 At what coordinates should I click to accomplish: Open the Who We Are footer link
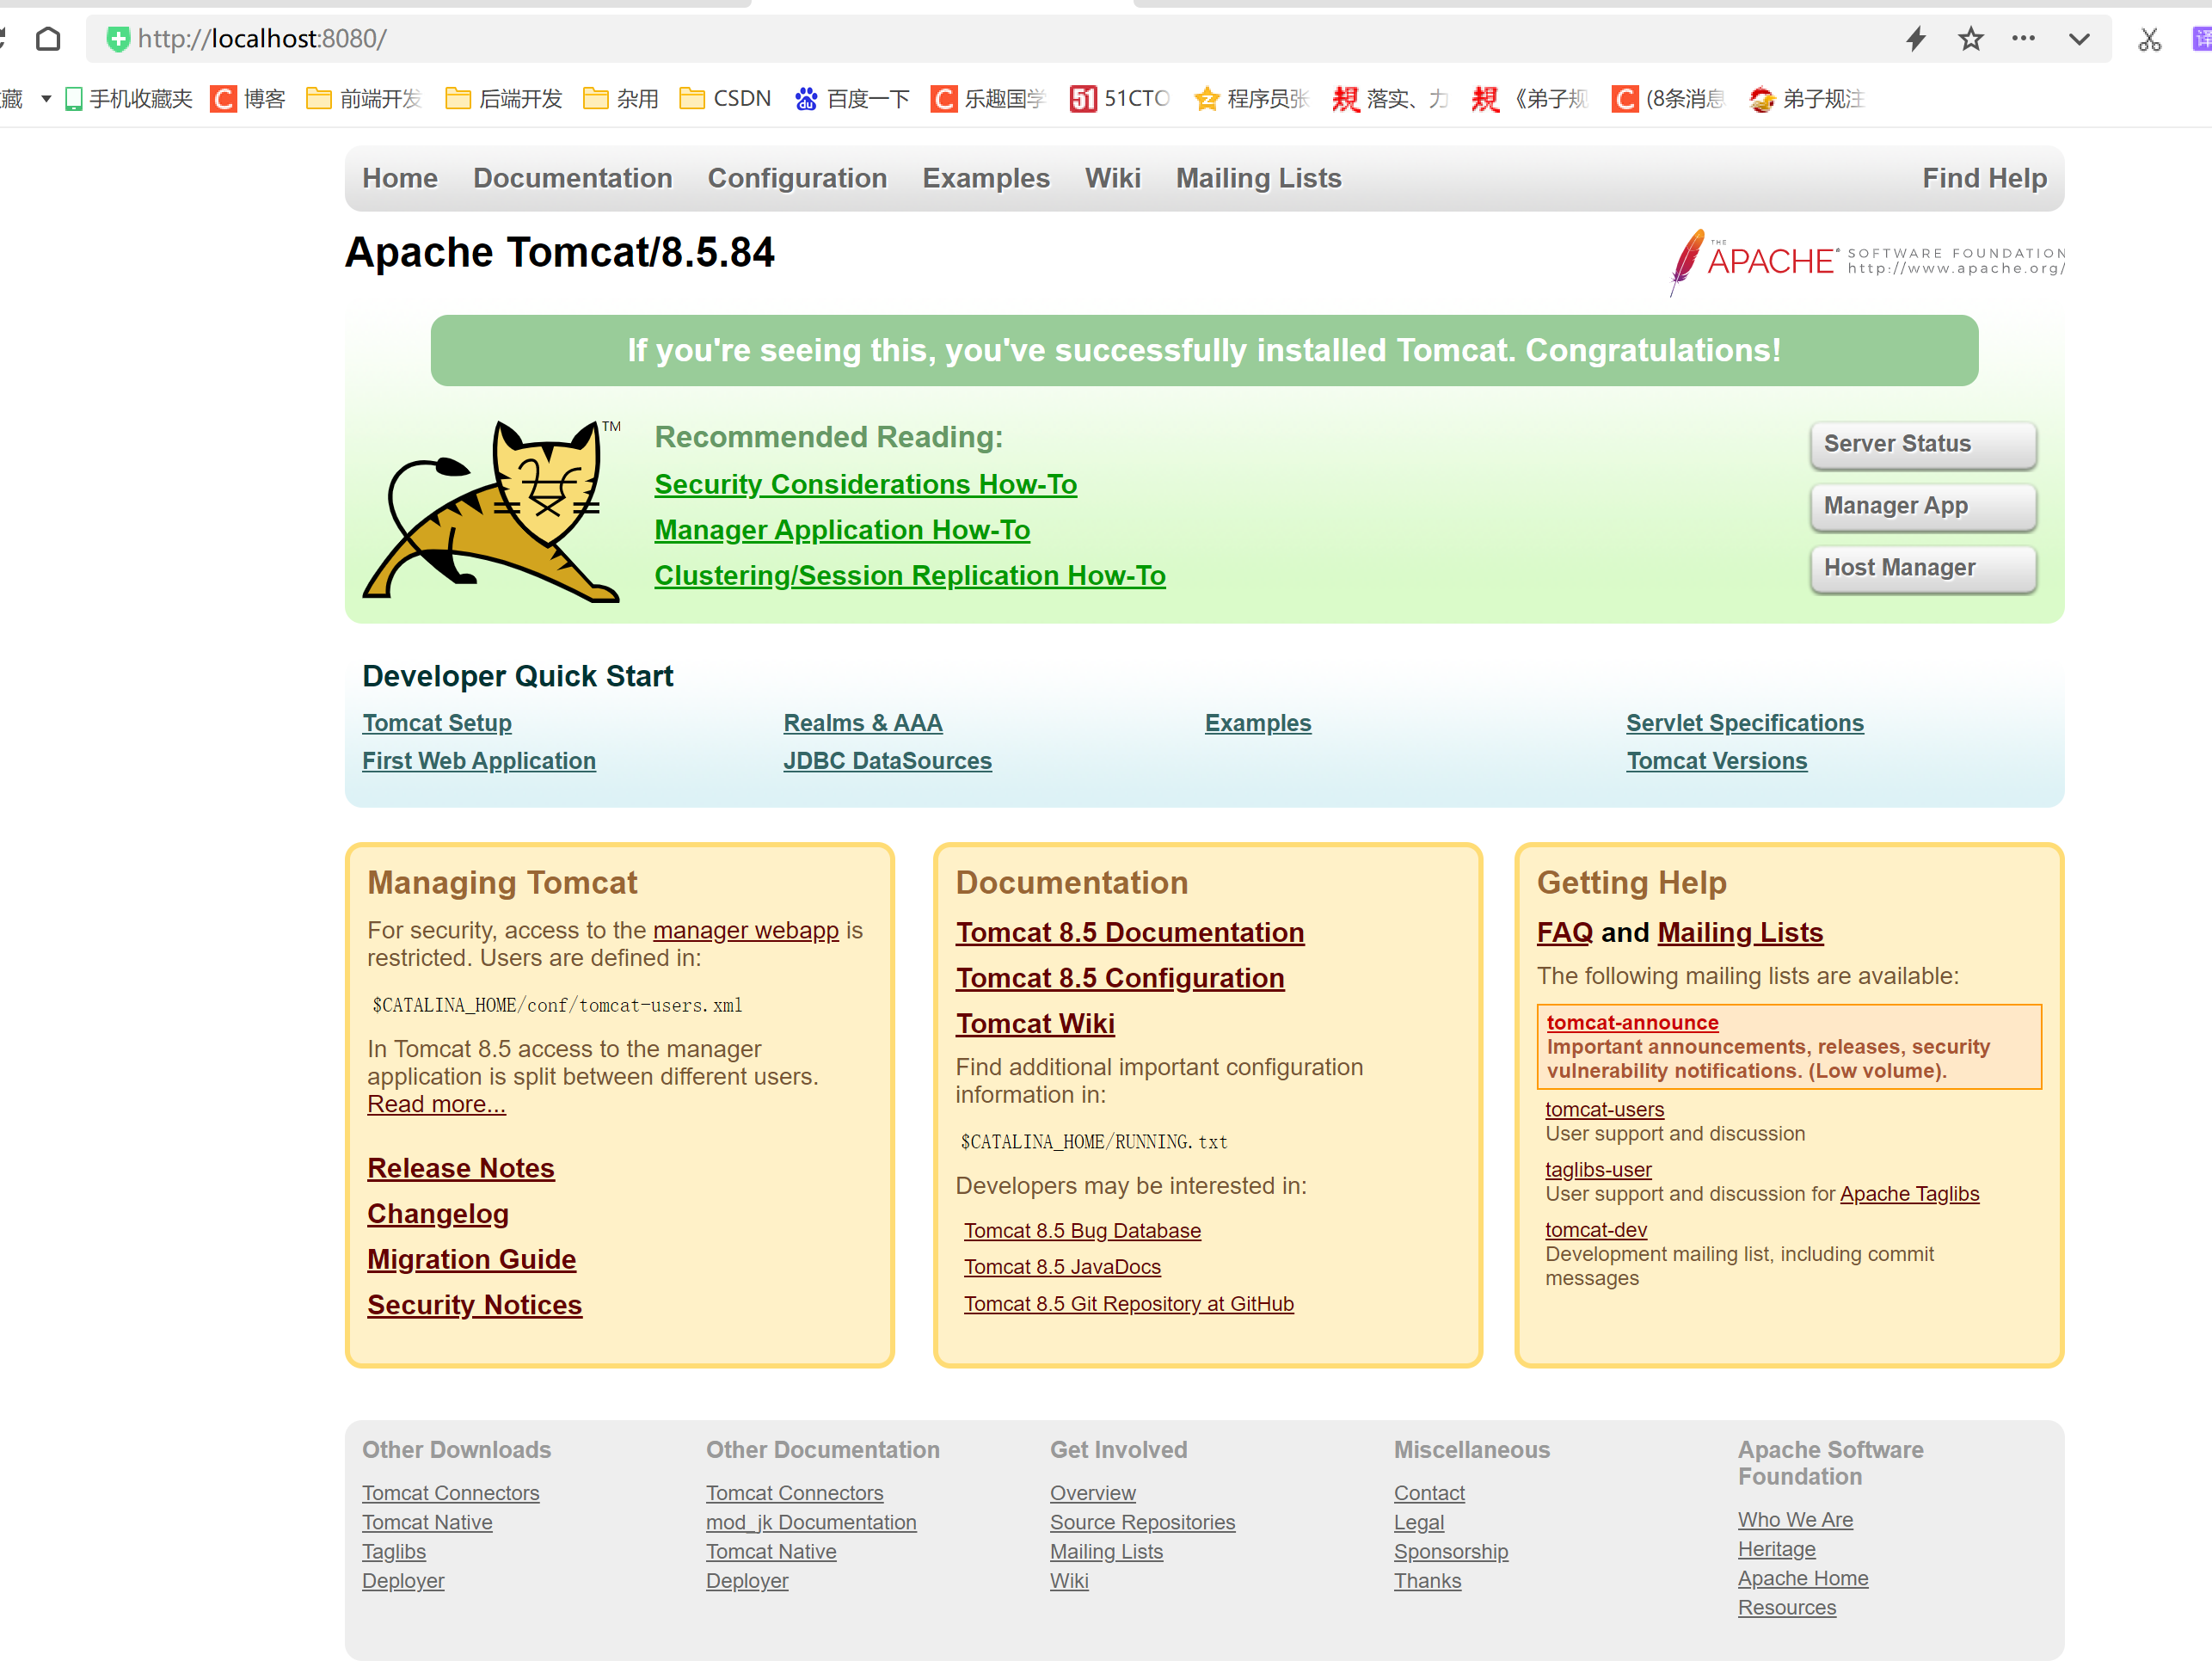(x=1795, y=1520)
